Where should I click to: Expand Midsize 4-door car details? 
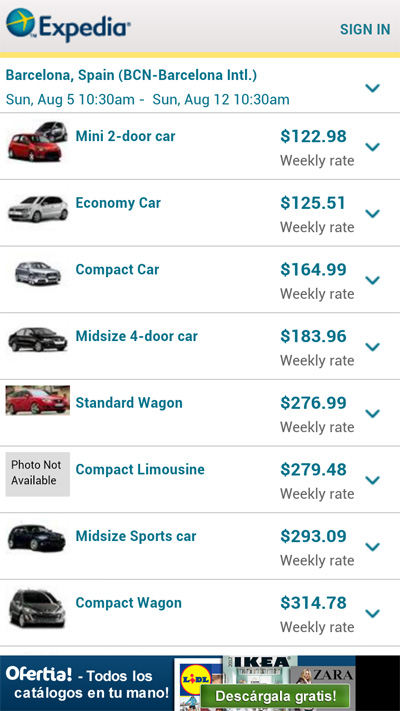(x=373, y=346)
